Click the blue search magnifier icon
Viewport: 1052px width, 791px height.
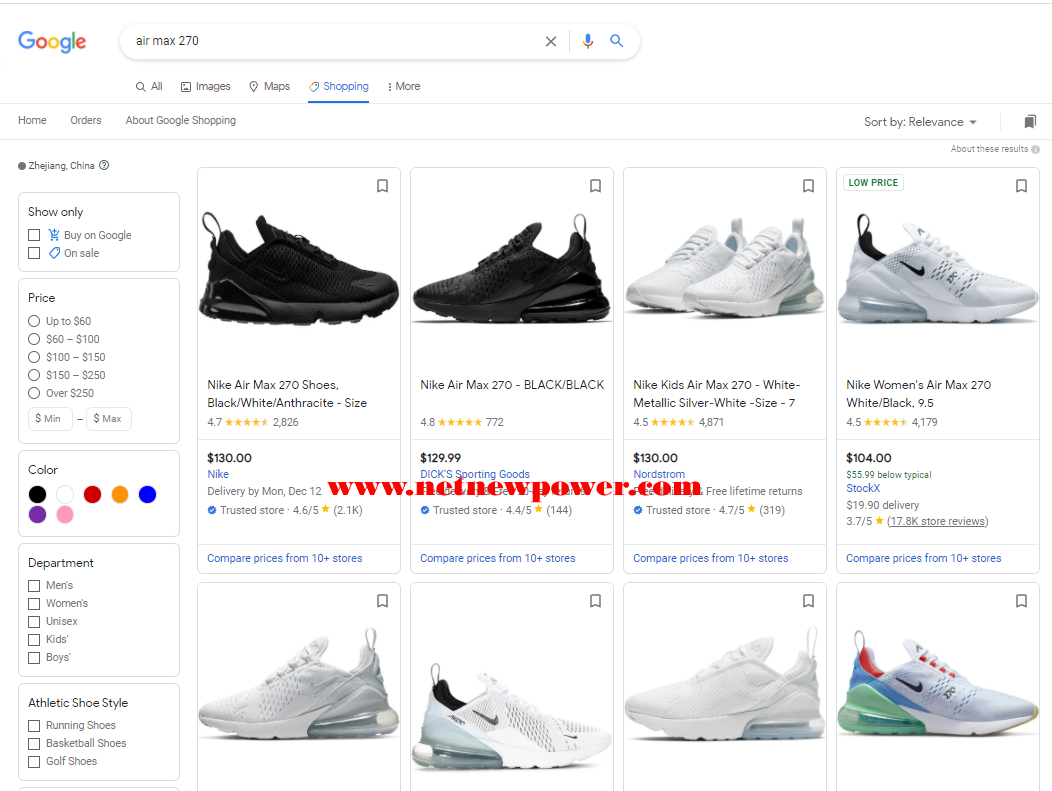pos(617,41)
